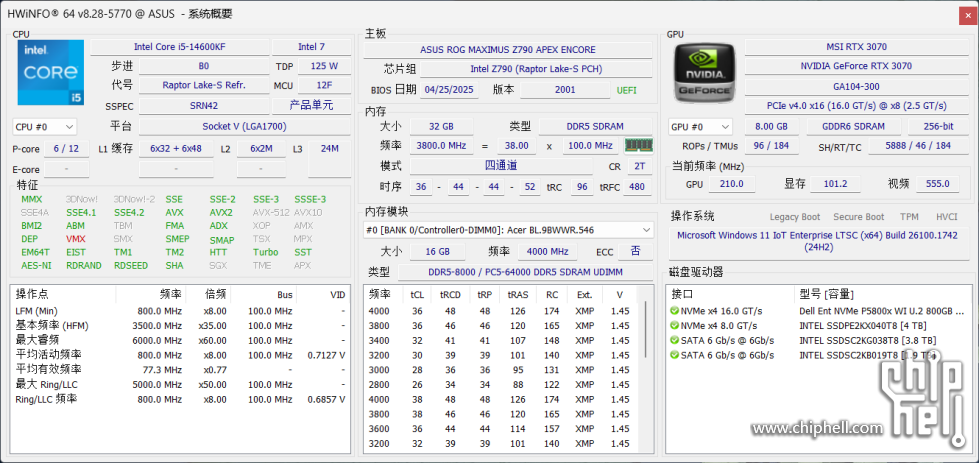Image resolution: width=979 pixels, height=463 pixels.
Task: Click the 操作点 column header
Action: tap(63, 295)
